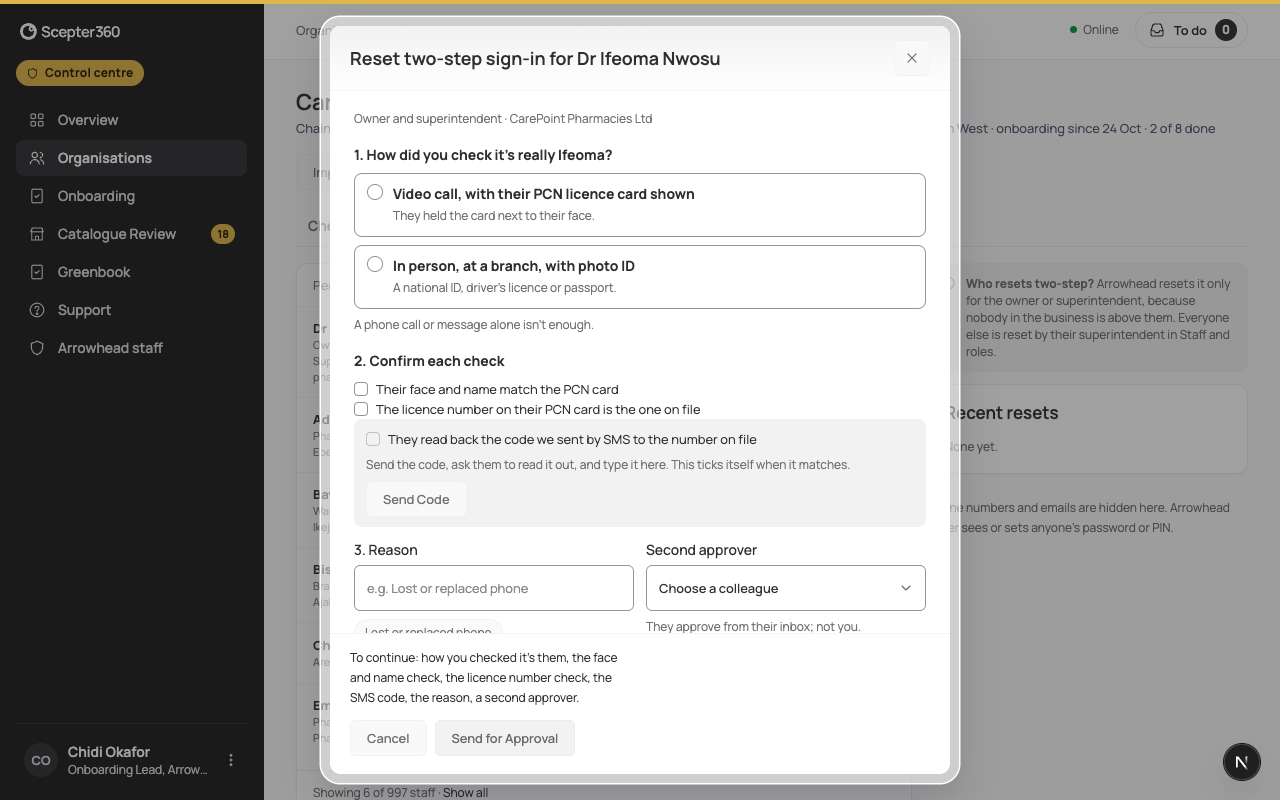Click the To do 0 counter badge

pyautogui.click(x=1226, y=30)
